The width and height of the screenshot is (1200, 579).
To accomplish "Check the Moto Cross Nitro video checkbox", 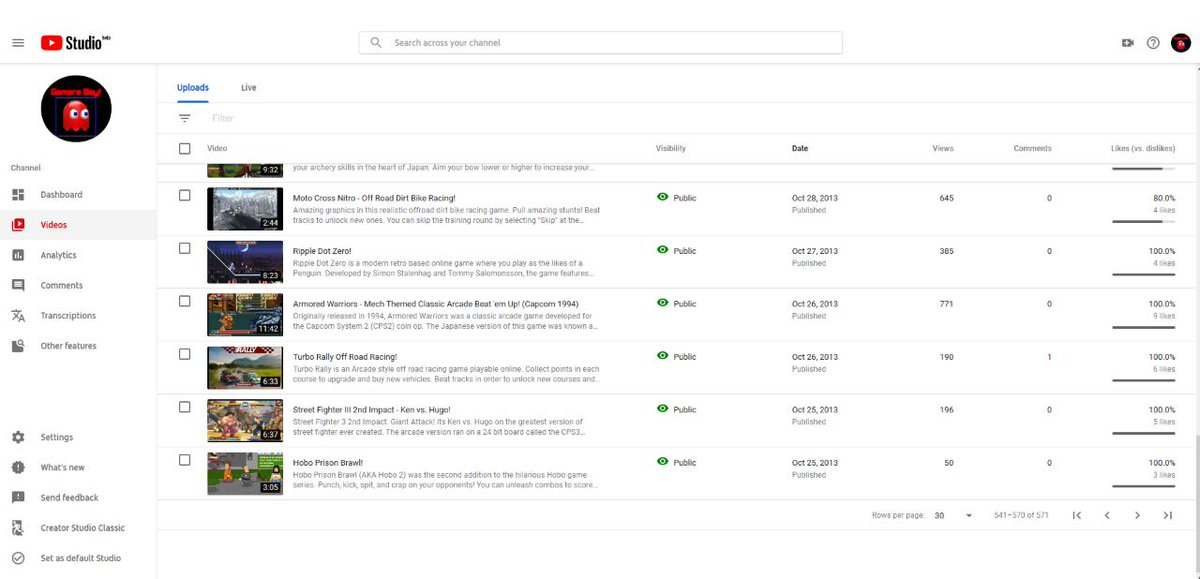I will pyautogui.click(x=184, y=195).
